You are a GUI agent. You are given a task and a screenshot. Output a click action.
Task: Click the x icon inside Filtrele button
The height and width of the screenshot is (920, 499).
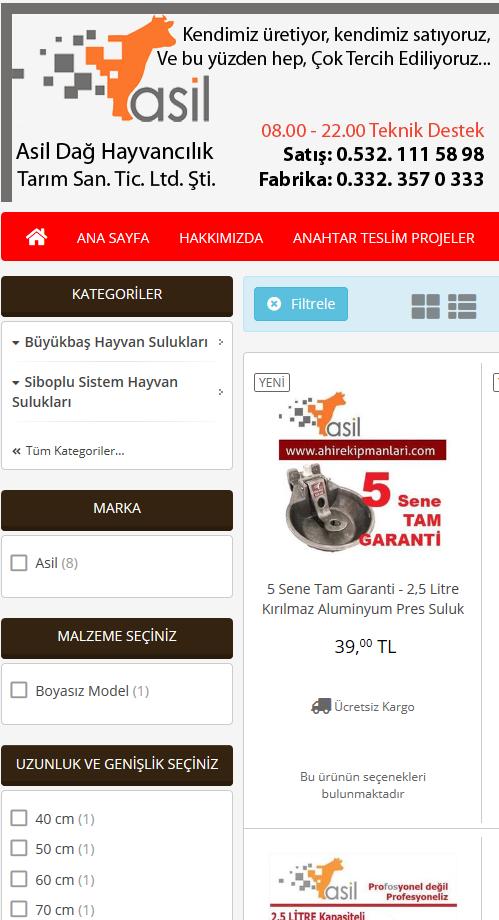274,303
